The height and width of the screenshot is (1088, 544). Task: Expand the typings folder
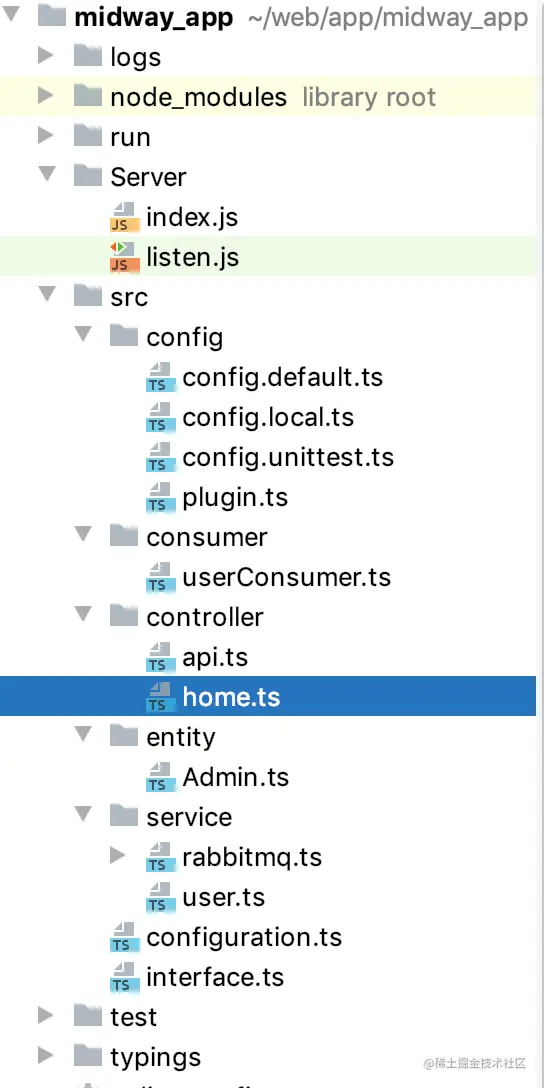pos(46,1055)
